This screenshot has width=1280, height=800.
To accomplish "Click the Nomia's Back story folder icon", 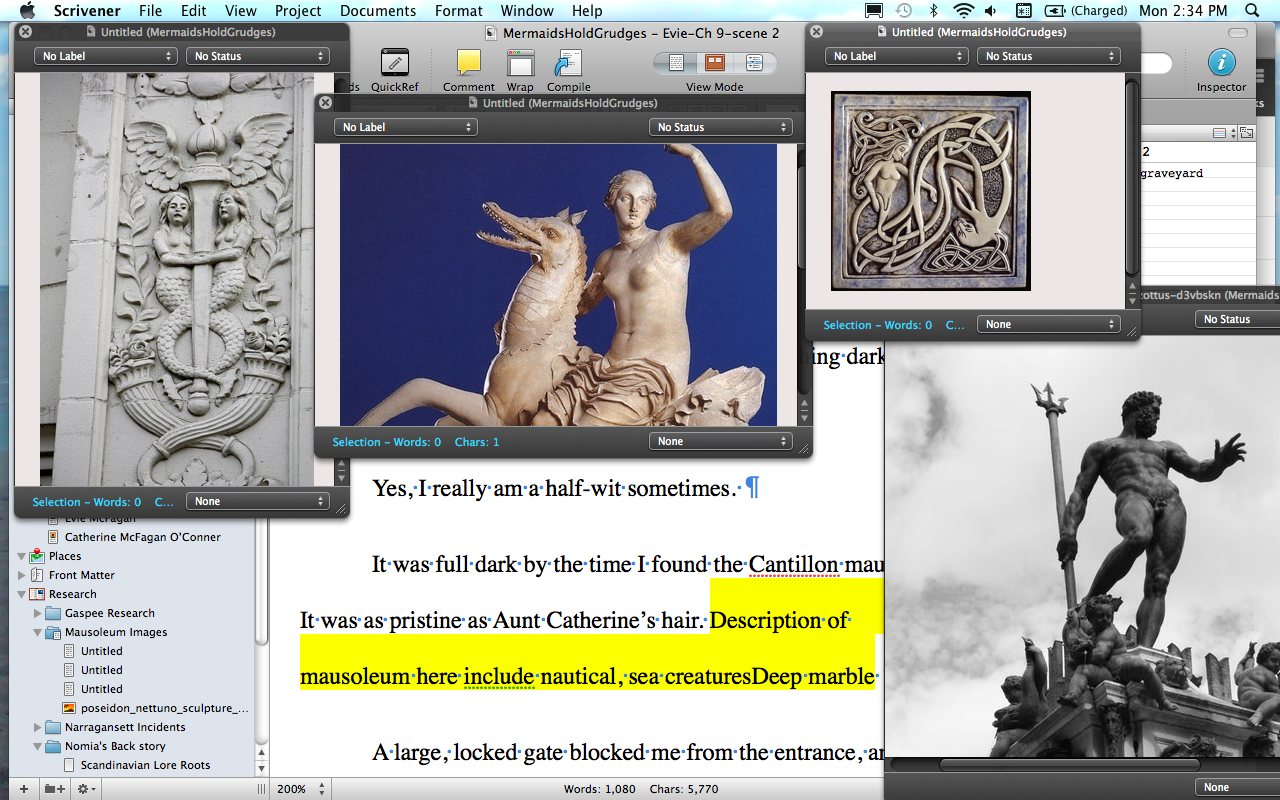I will click(x=54, y=746).
